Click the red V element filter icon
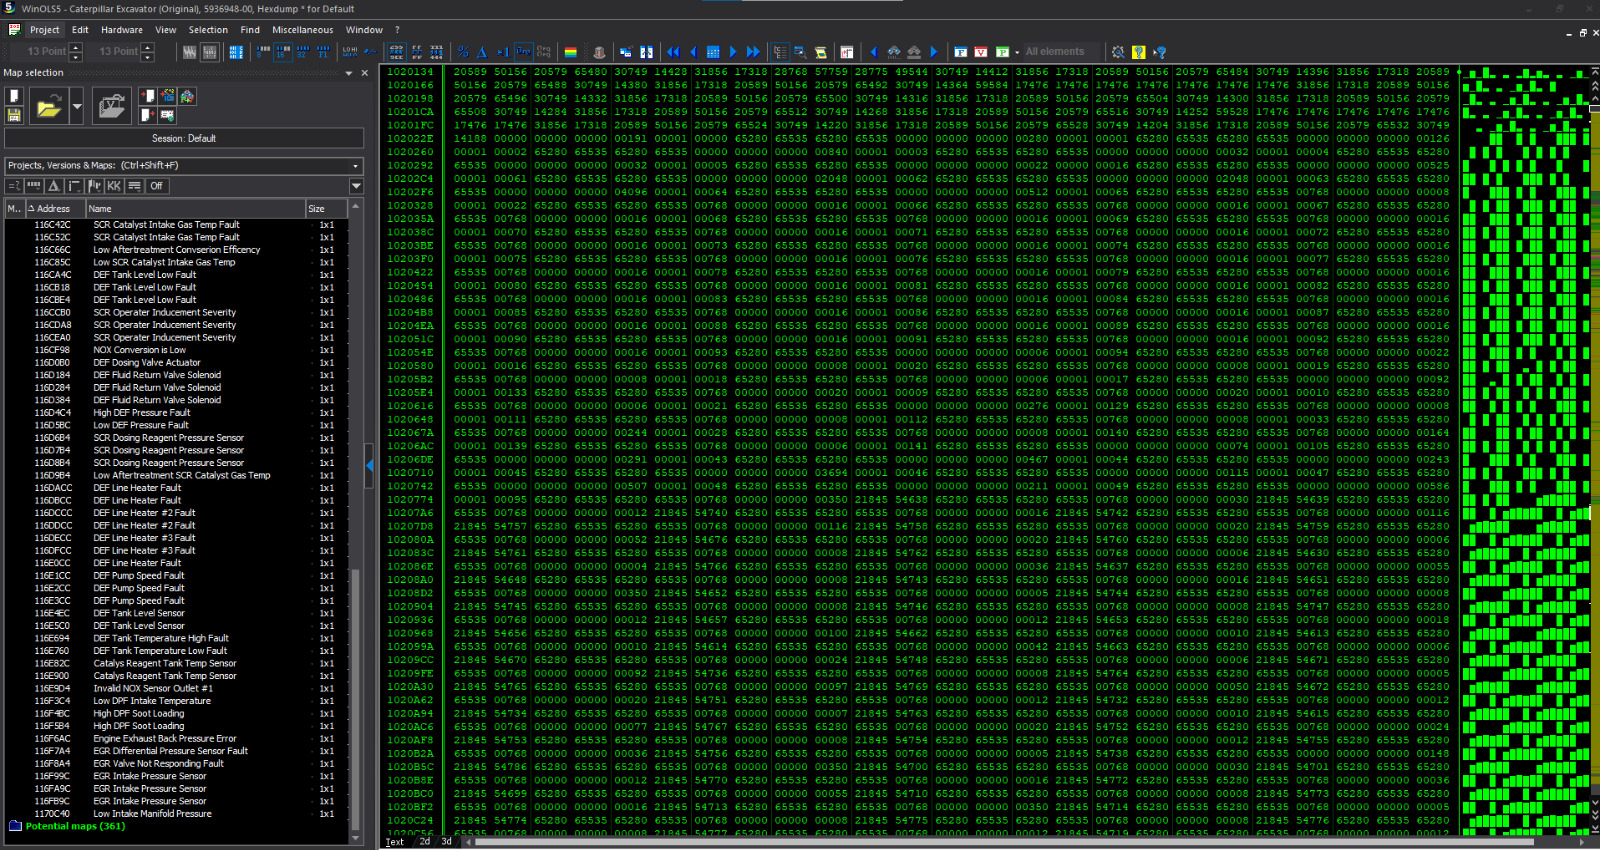1600x850 pixels. (980, 52)
